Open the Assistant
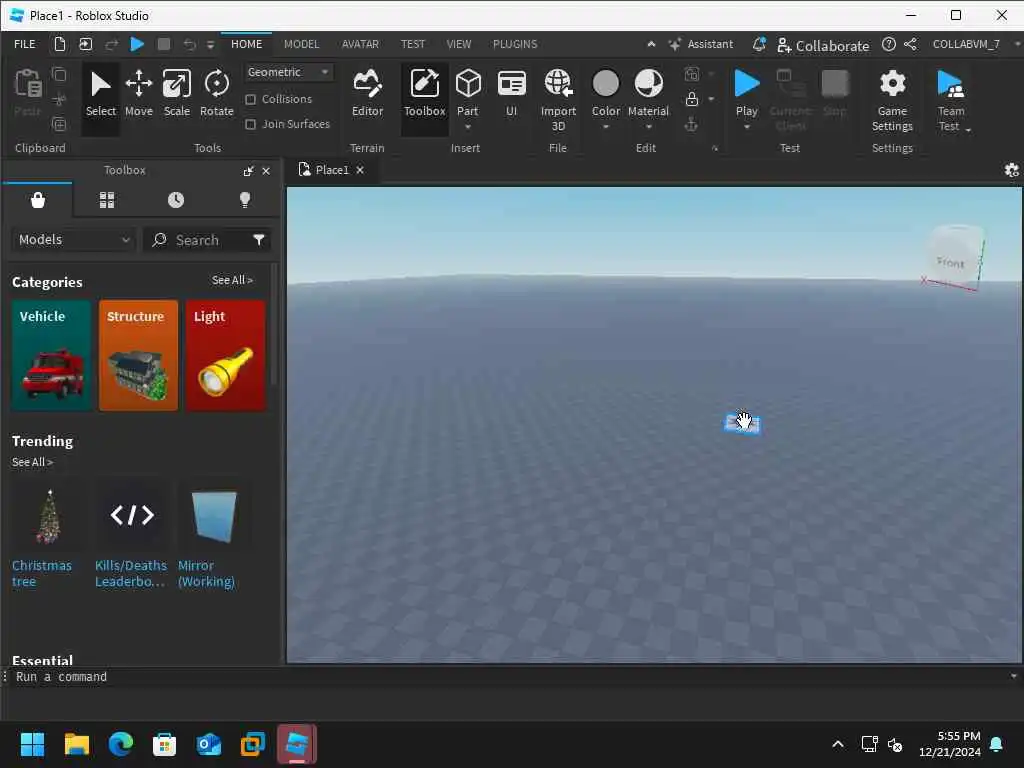Viewport: 1024px width, 768px height. [x=701, y=44]
